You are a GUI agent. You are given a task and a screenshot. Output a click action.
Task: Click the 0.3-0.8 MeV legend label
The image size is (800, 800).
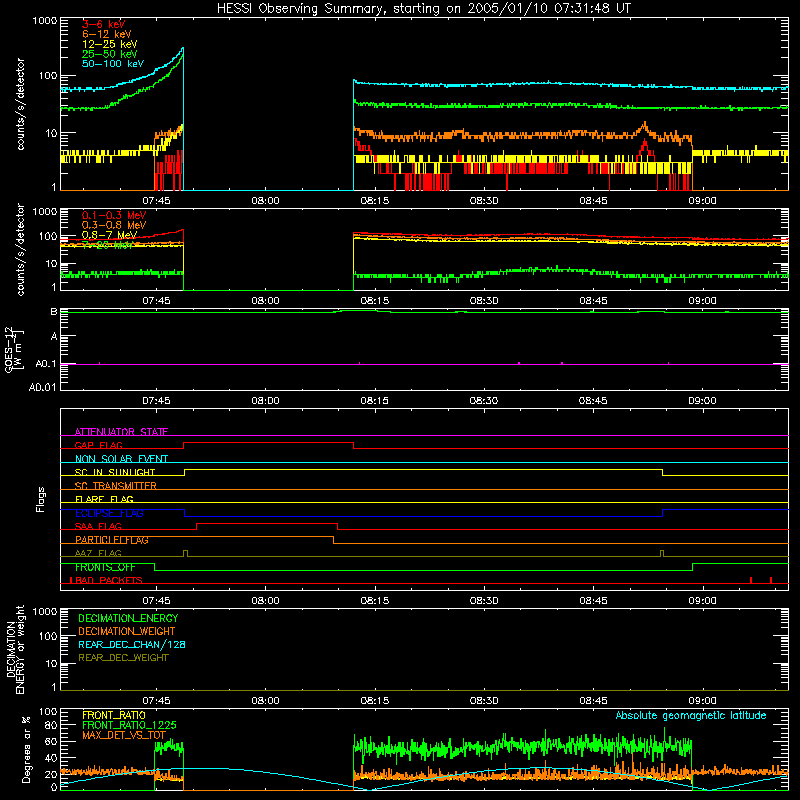click(x=114, y=225)
